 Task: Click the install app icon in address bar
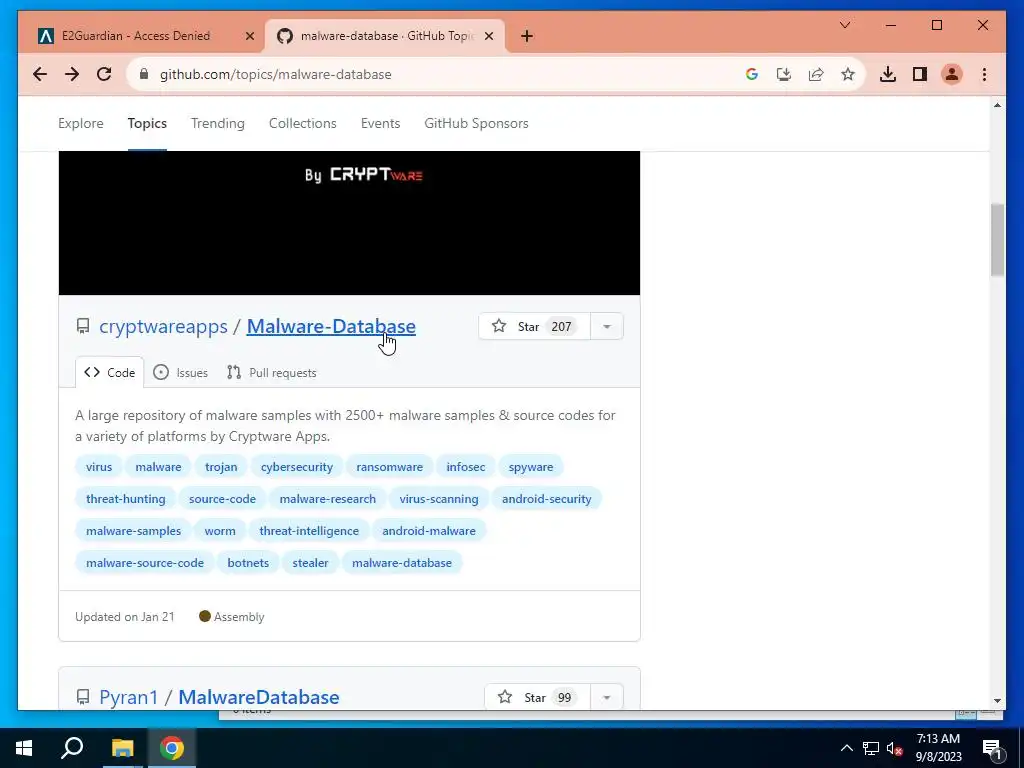click(784, 74)
